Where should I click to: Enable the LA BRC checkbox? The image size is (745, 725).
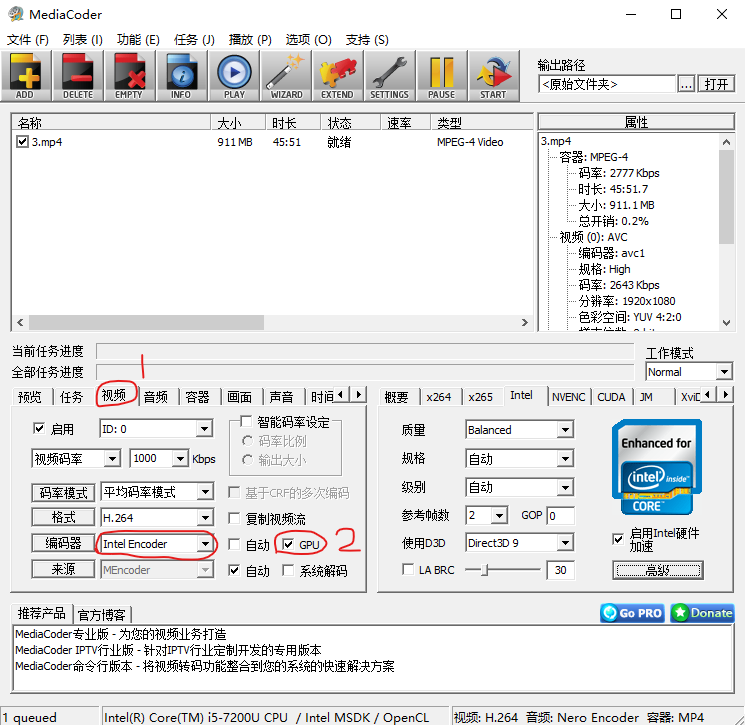coord(408,570)
